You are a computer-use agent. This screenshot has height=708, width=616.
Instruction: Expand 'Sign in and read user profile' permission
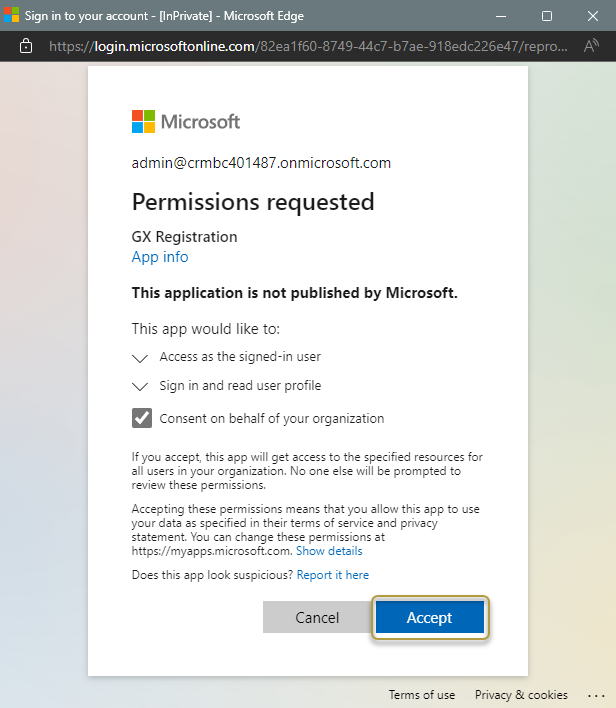coord(140,386)
